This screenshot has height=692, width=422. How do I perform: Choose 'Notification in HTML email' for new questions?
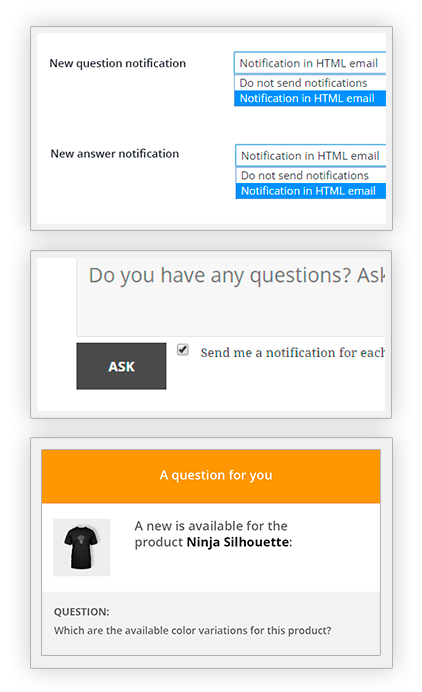[x=309, y=98]
